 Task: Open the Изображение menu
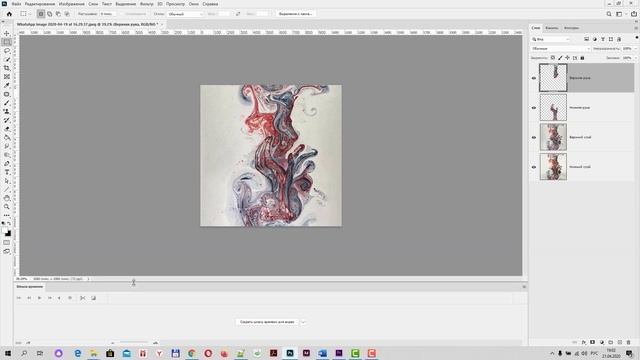71,4
